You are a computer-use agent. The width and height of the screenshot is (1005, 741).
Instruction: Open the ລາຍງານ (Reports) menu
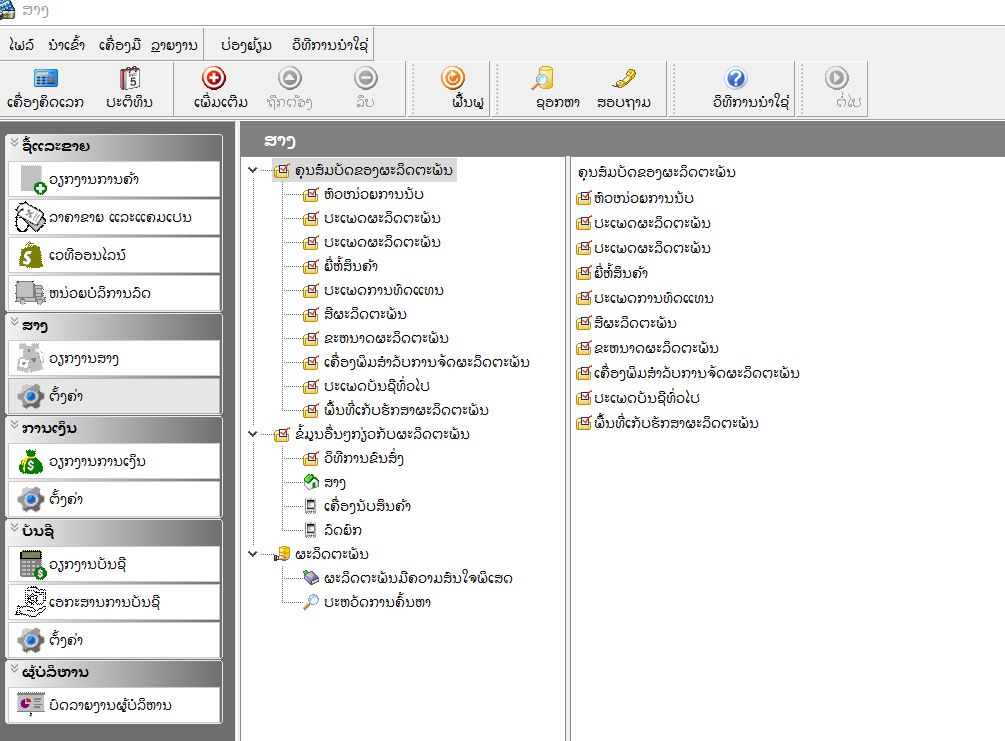pos(173,45)
